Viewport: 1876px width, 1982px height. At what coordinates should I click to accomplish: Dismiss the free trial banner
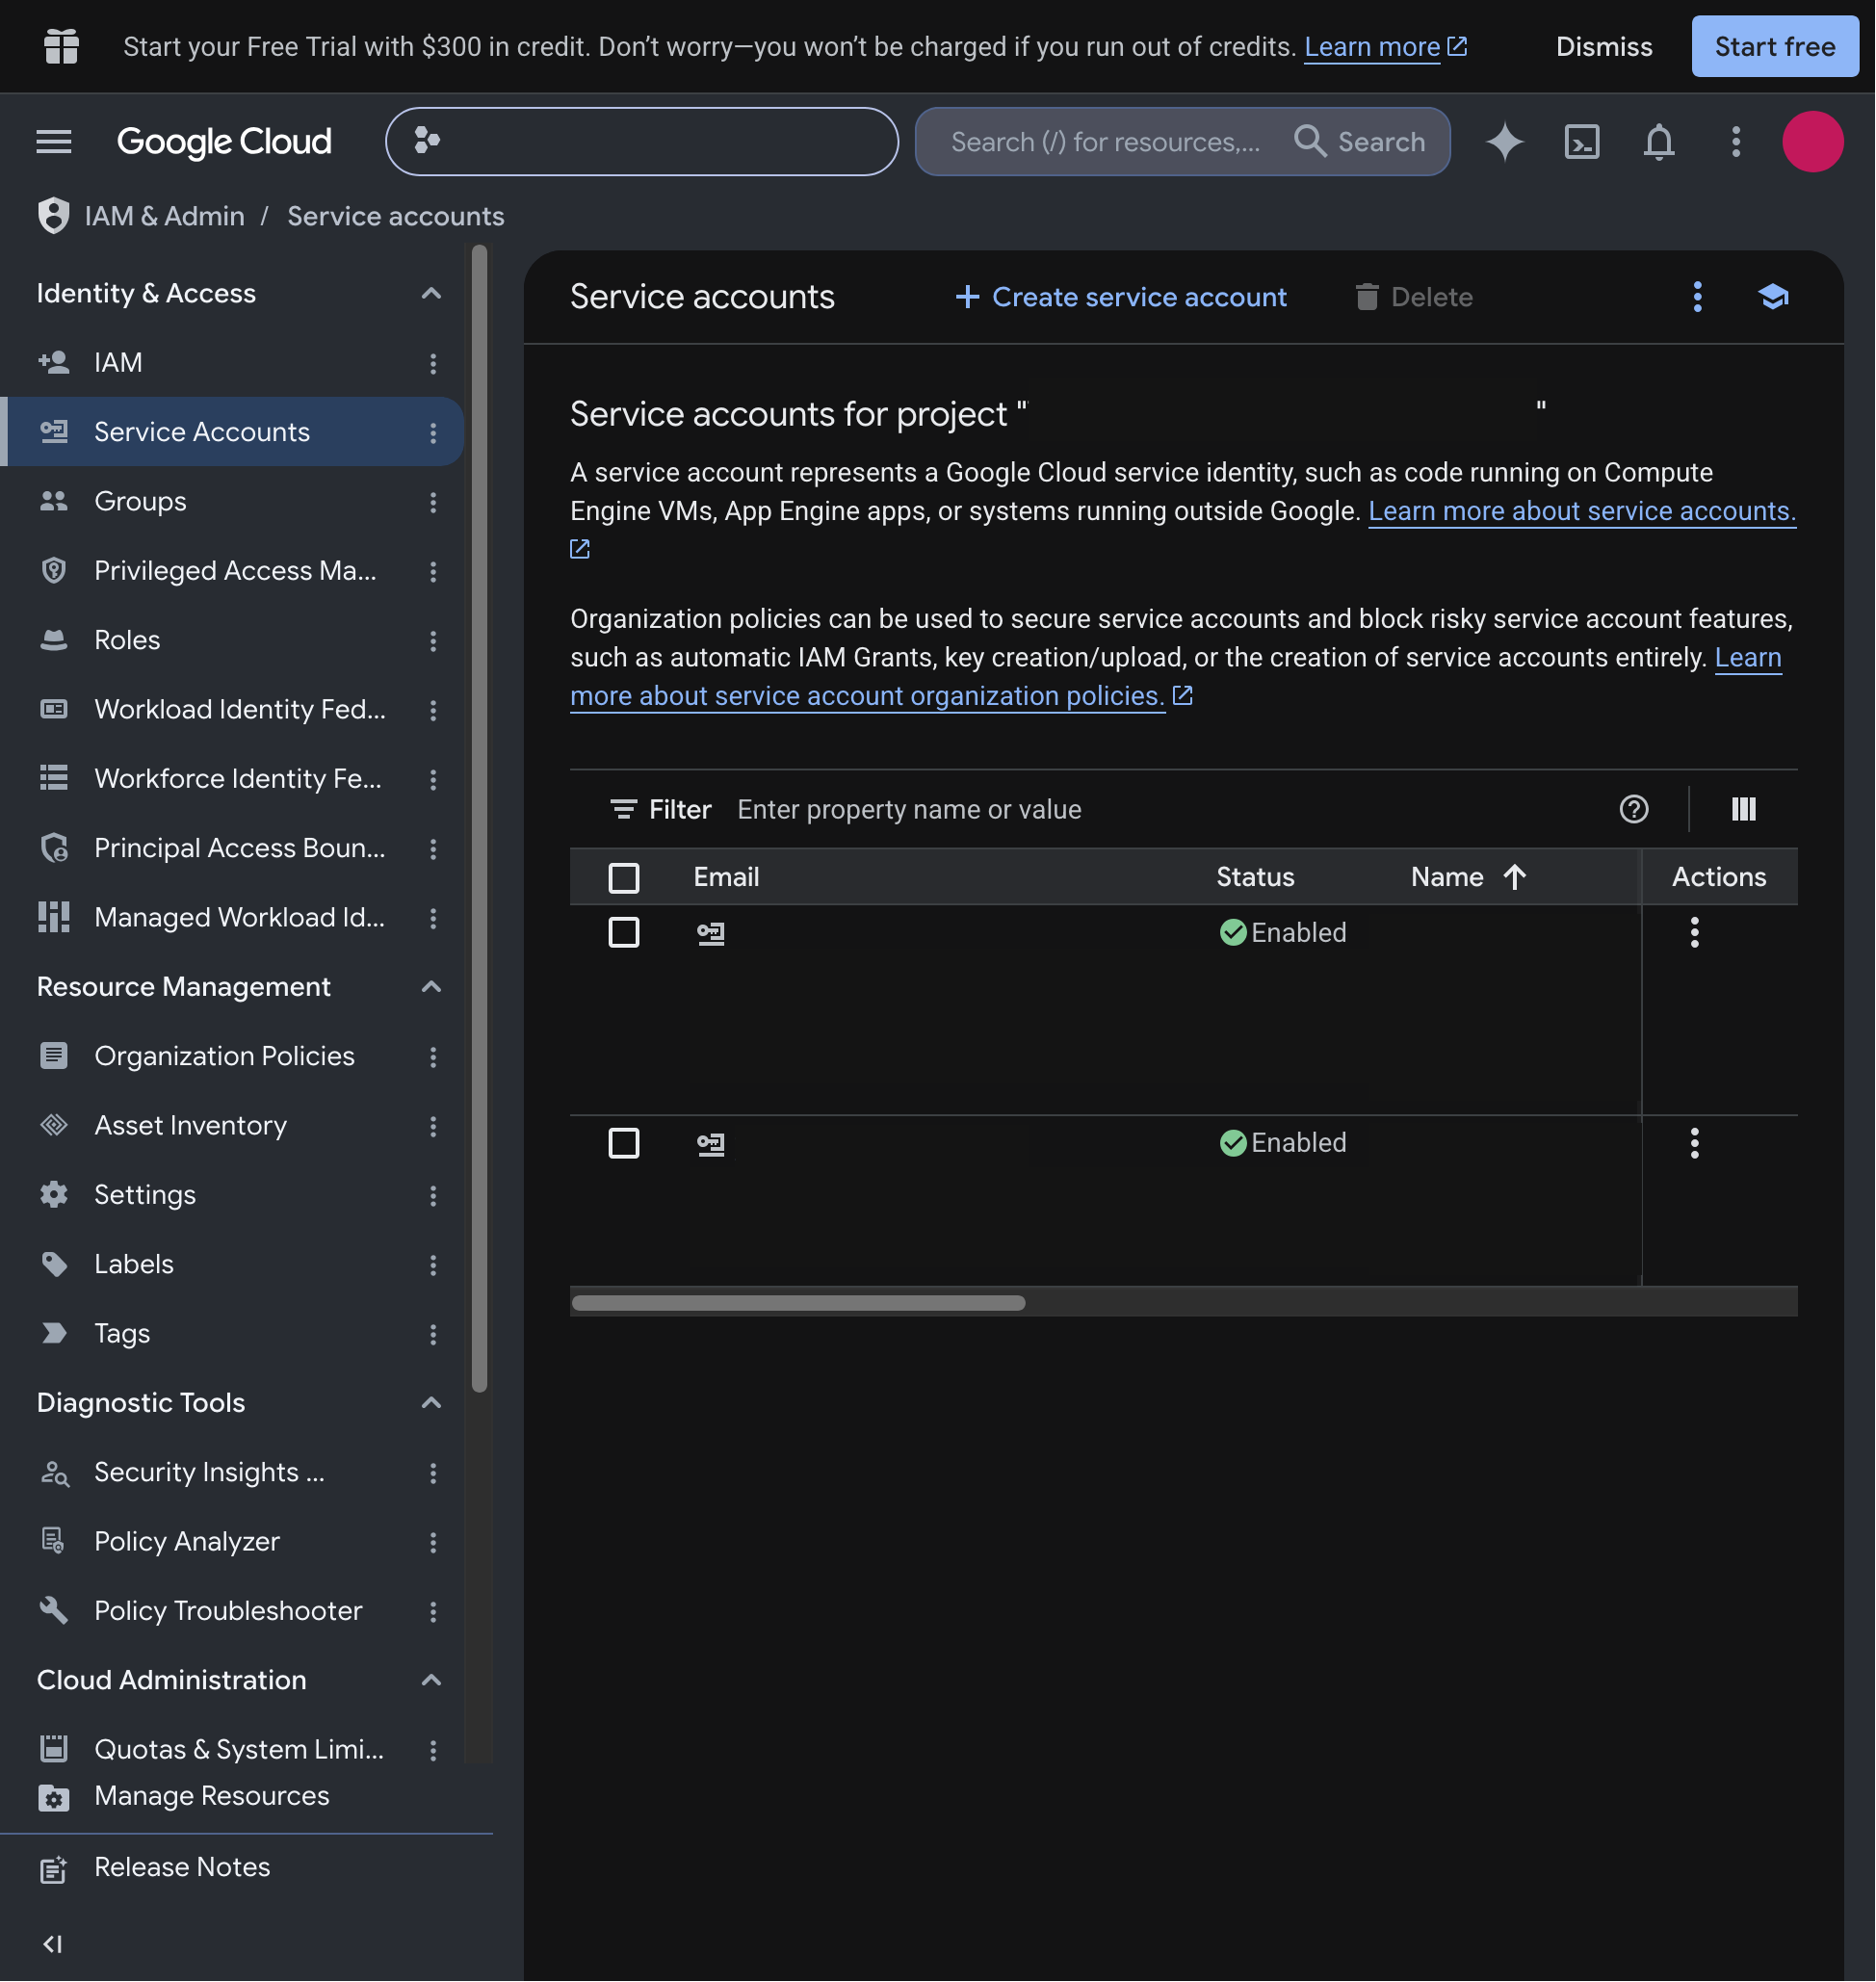tap(1604, 47)
